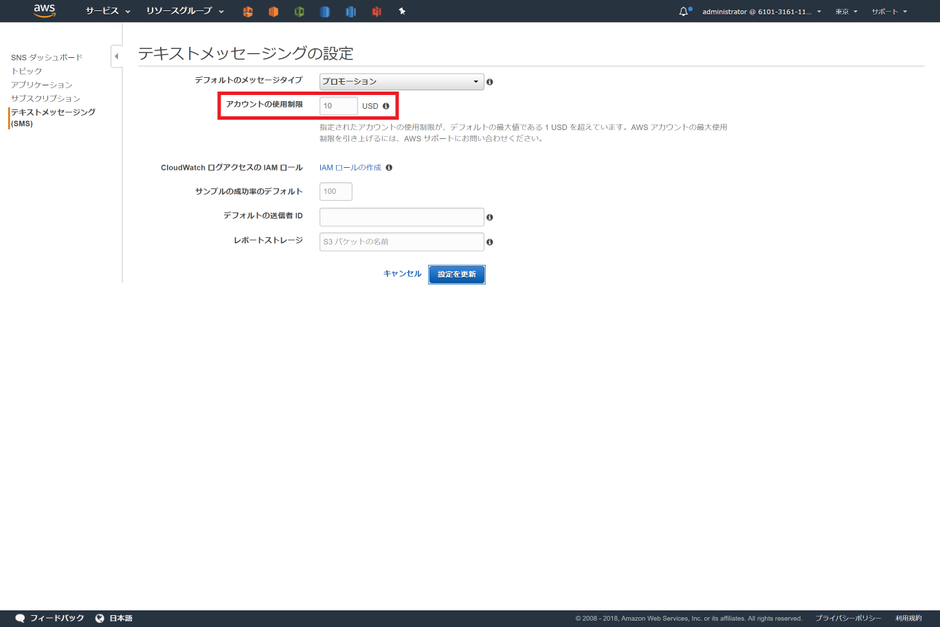Open the default message type dropdown
Screen dimensions: 940x627
(401, 82)
